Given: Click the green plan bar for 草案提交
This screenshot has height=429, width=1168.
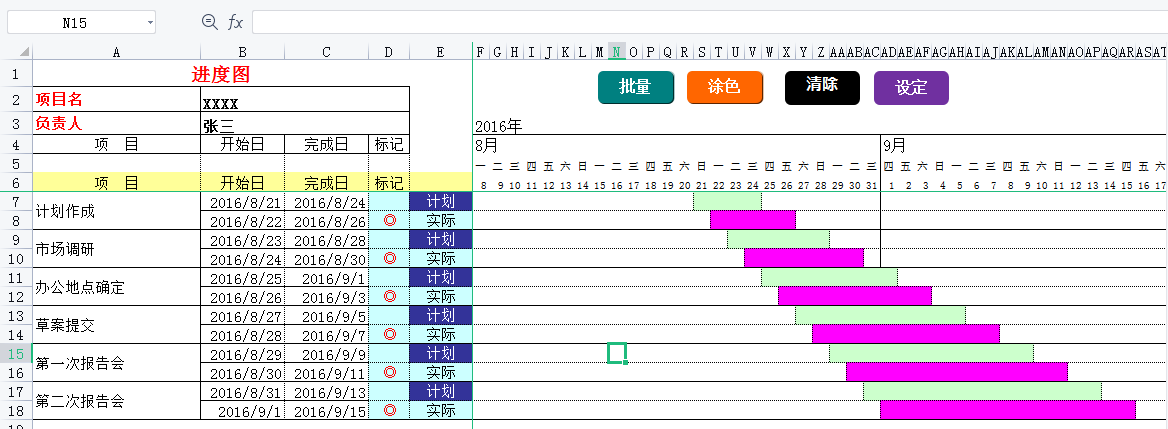Looking at the screenshot, I should 880,315.
